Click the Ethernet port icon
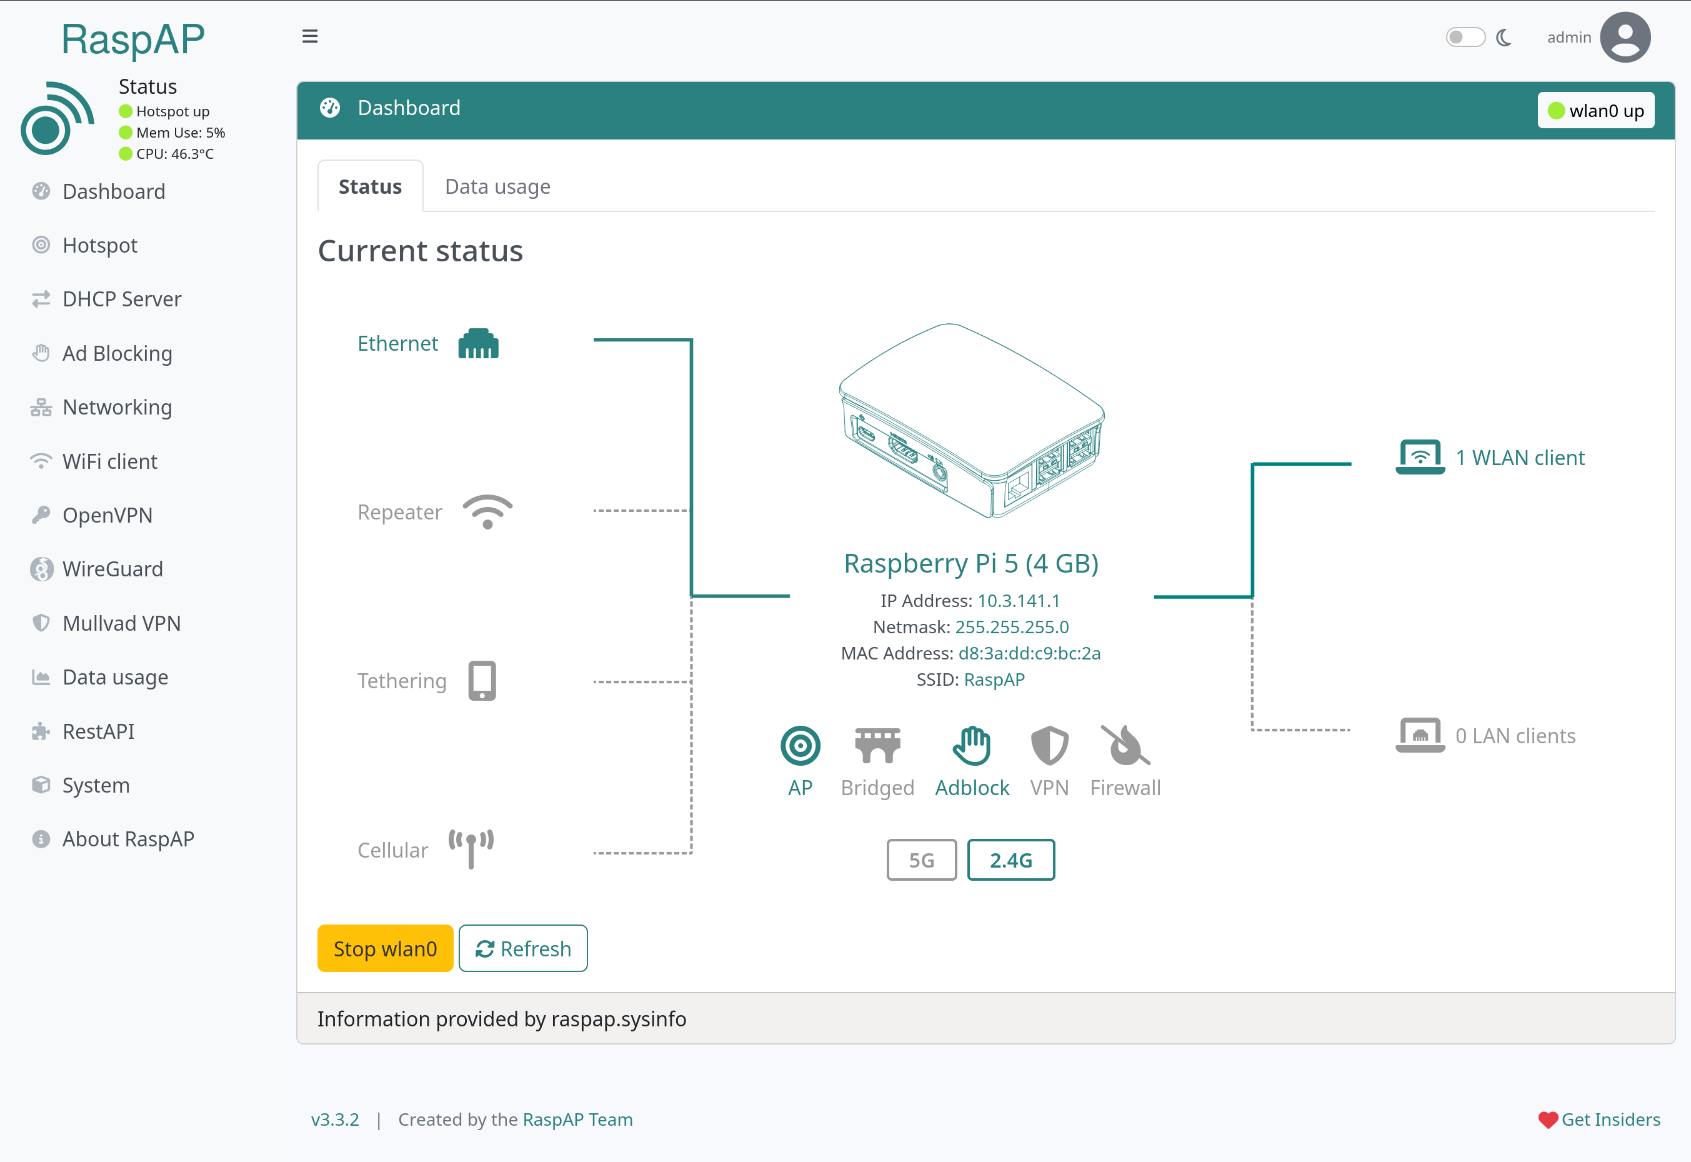Viewport: 1691px width, 1162px height. (x=478, y=343)
